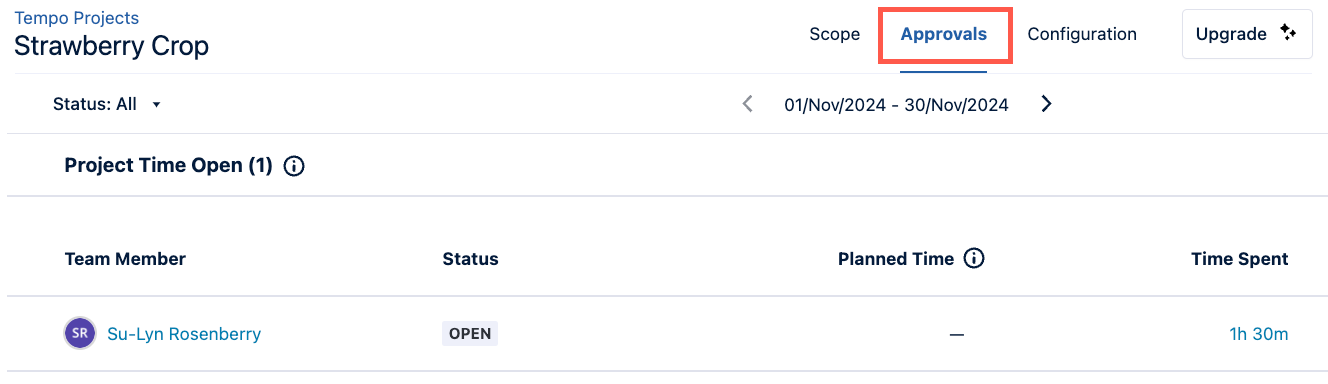Open the Tempo Projects breadcrumb link

(77, 18)
